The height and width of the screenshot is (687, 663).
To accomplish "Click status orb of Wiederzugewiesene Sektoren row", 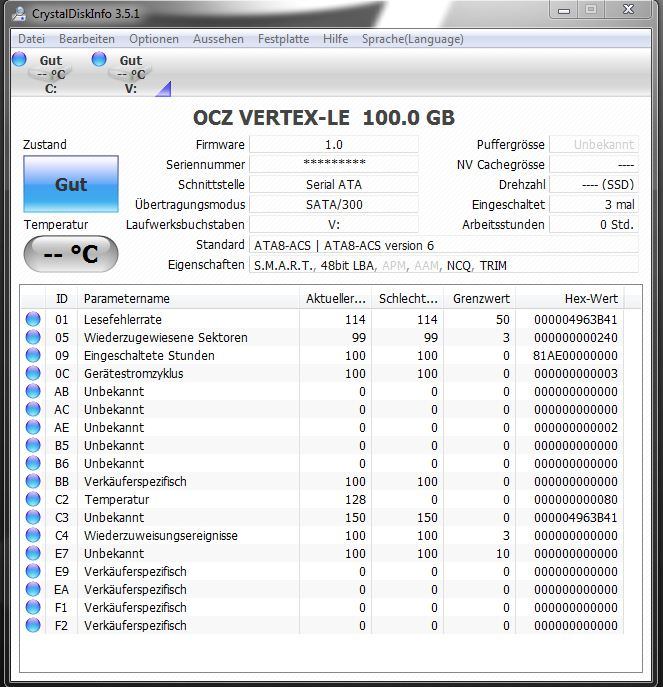I will click(33, 337).
